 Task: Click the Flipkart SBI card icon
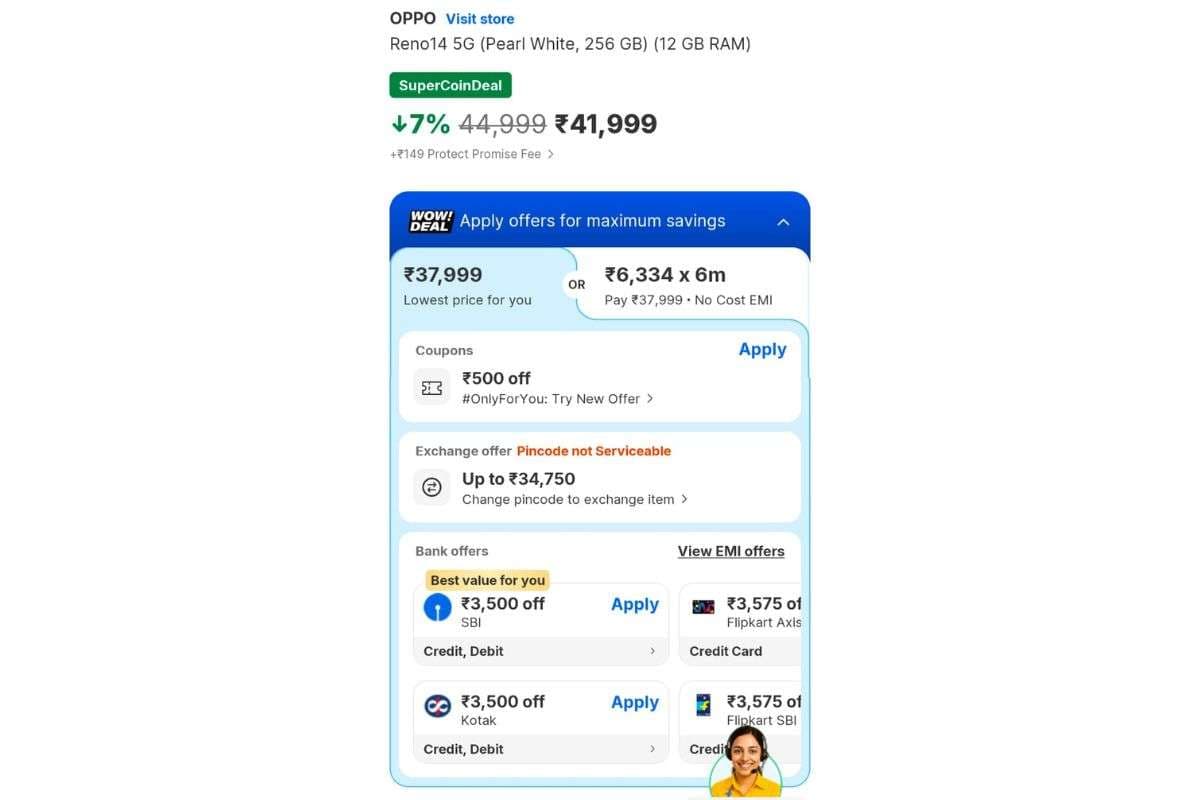coord(703,705)
